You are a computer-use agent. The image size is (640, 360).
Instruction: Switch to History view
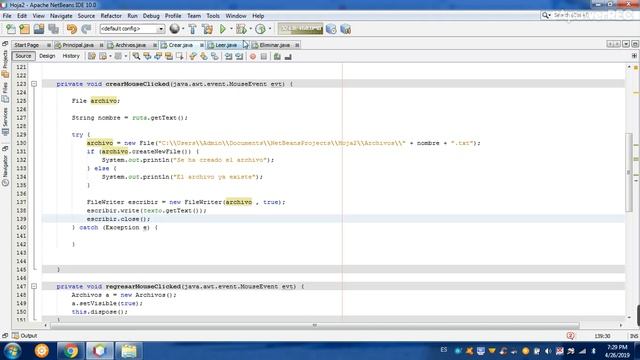pyautogui.click(x=71, y=56)
